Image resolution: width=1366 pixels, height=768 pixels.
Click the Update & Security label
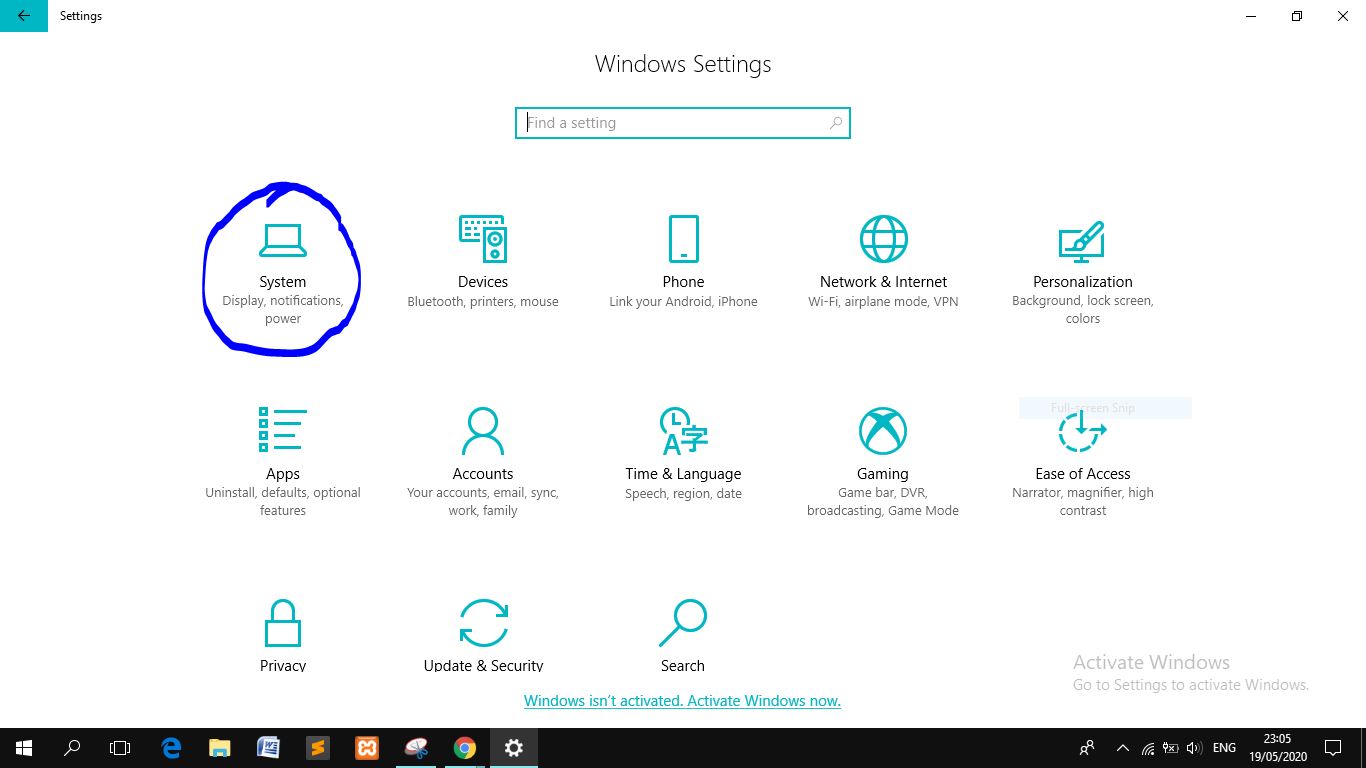click(483, 666)
